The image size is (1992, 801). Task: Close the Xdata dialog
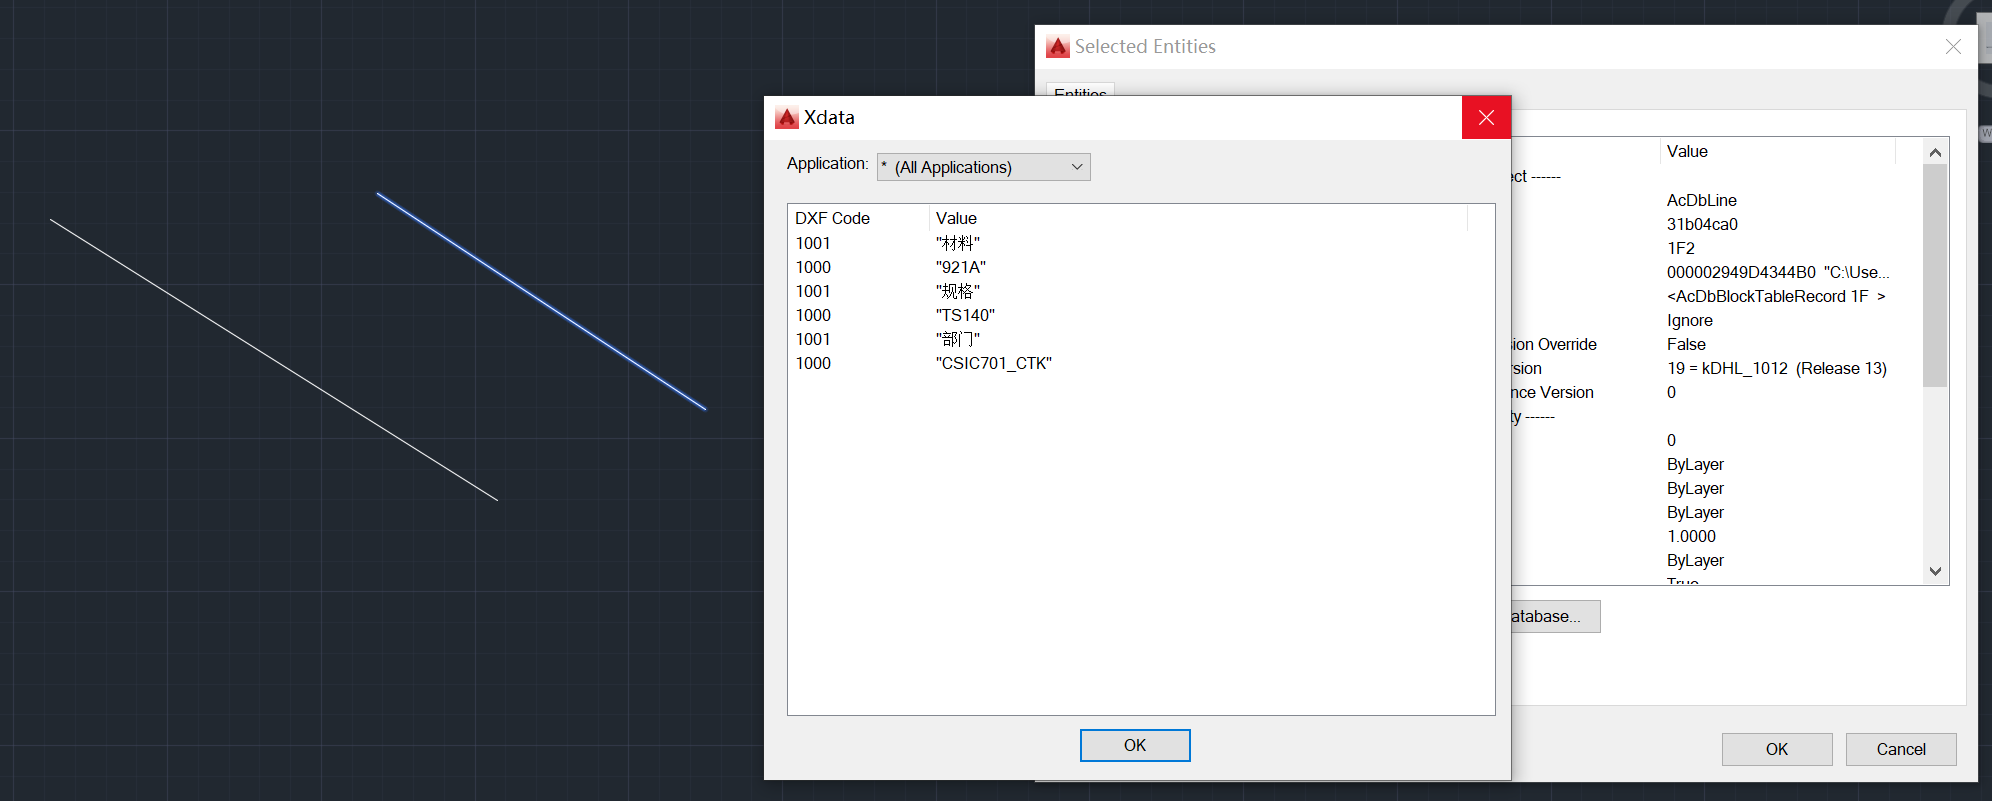pyautogui.click(x=1486, y=118)
